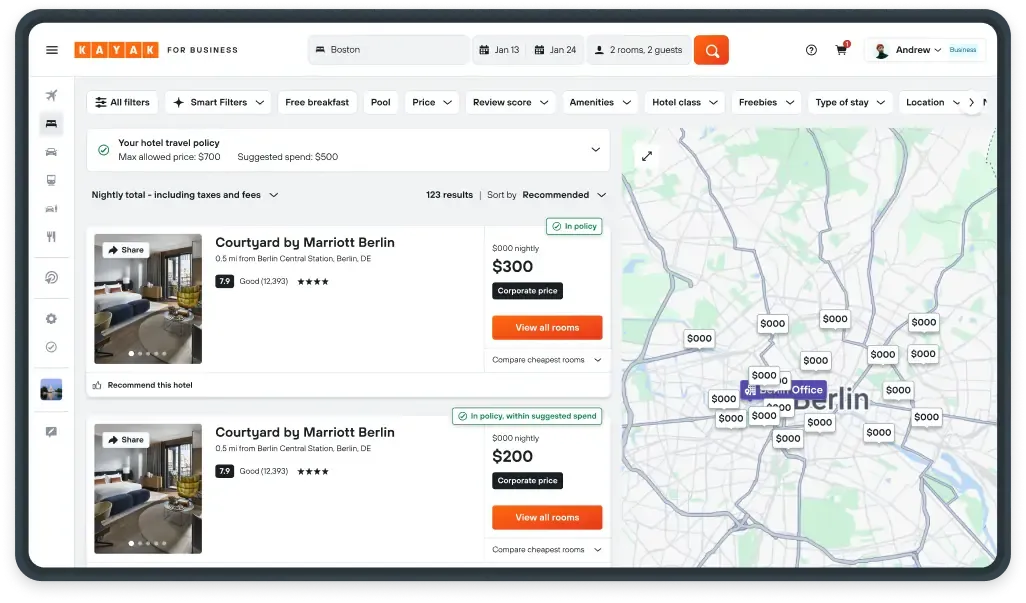
Task: Open the help question mark icon
Action: [x=811, y=50]
